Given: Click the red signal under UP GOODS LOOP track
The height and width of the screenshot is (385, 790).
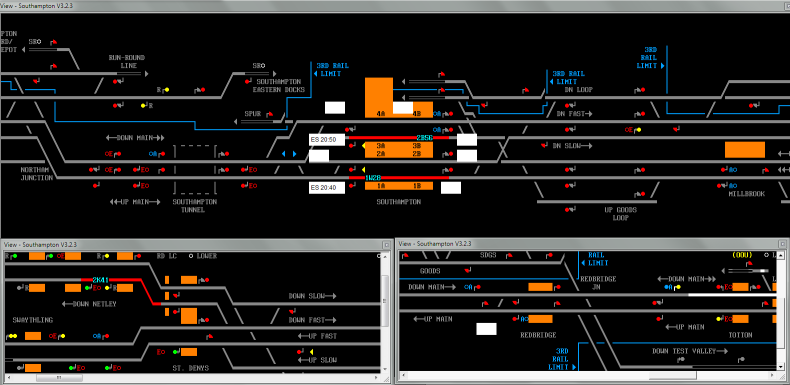Looking at the screenshot, I should [570, 210].
